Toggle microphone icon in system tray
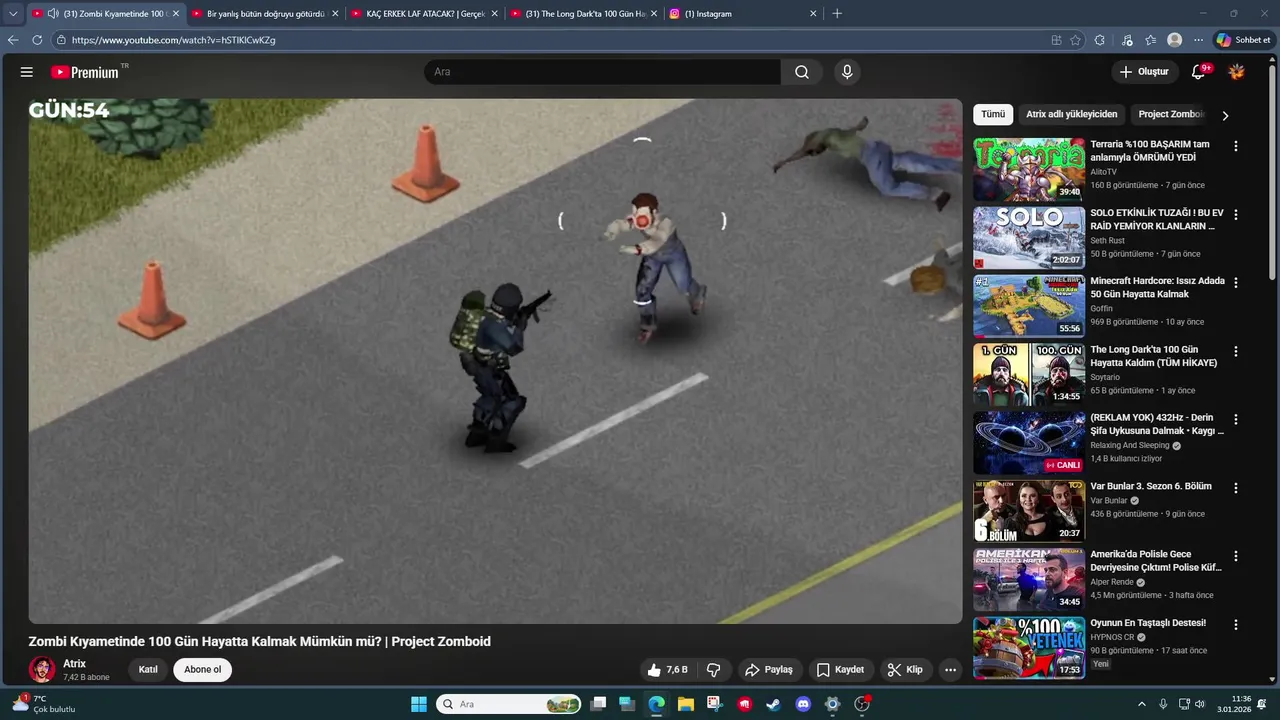Image resolution: width=1280 pixels, height=720 pixels. [x=1162, y=704]
